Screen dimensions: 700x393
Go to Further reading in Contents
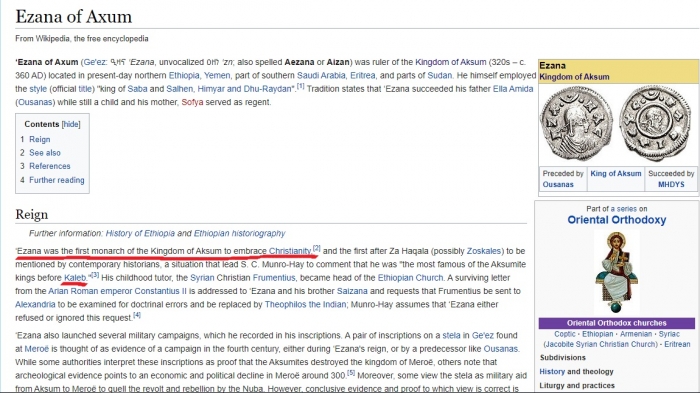57,180
